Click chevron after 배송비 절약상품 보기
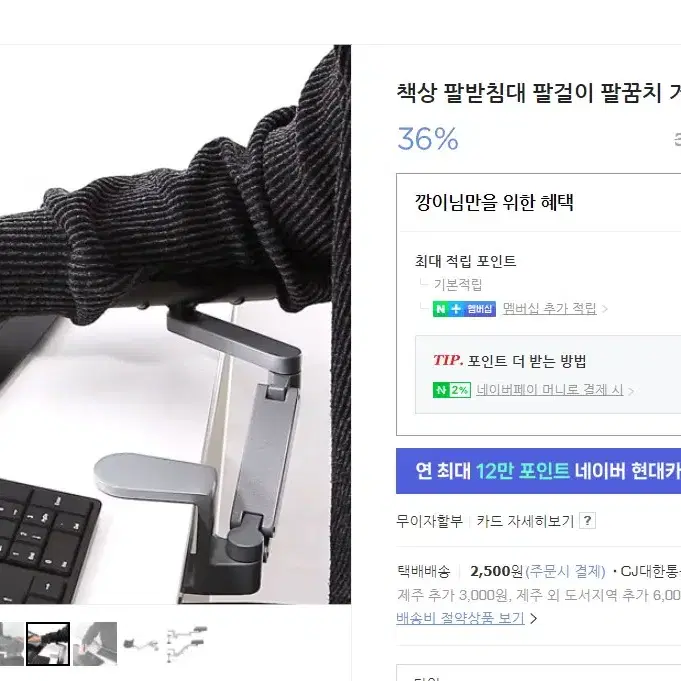 coord(534,618)
